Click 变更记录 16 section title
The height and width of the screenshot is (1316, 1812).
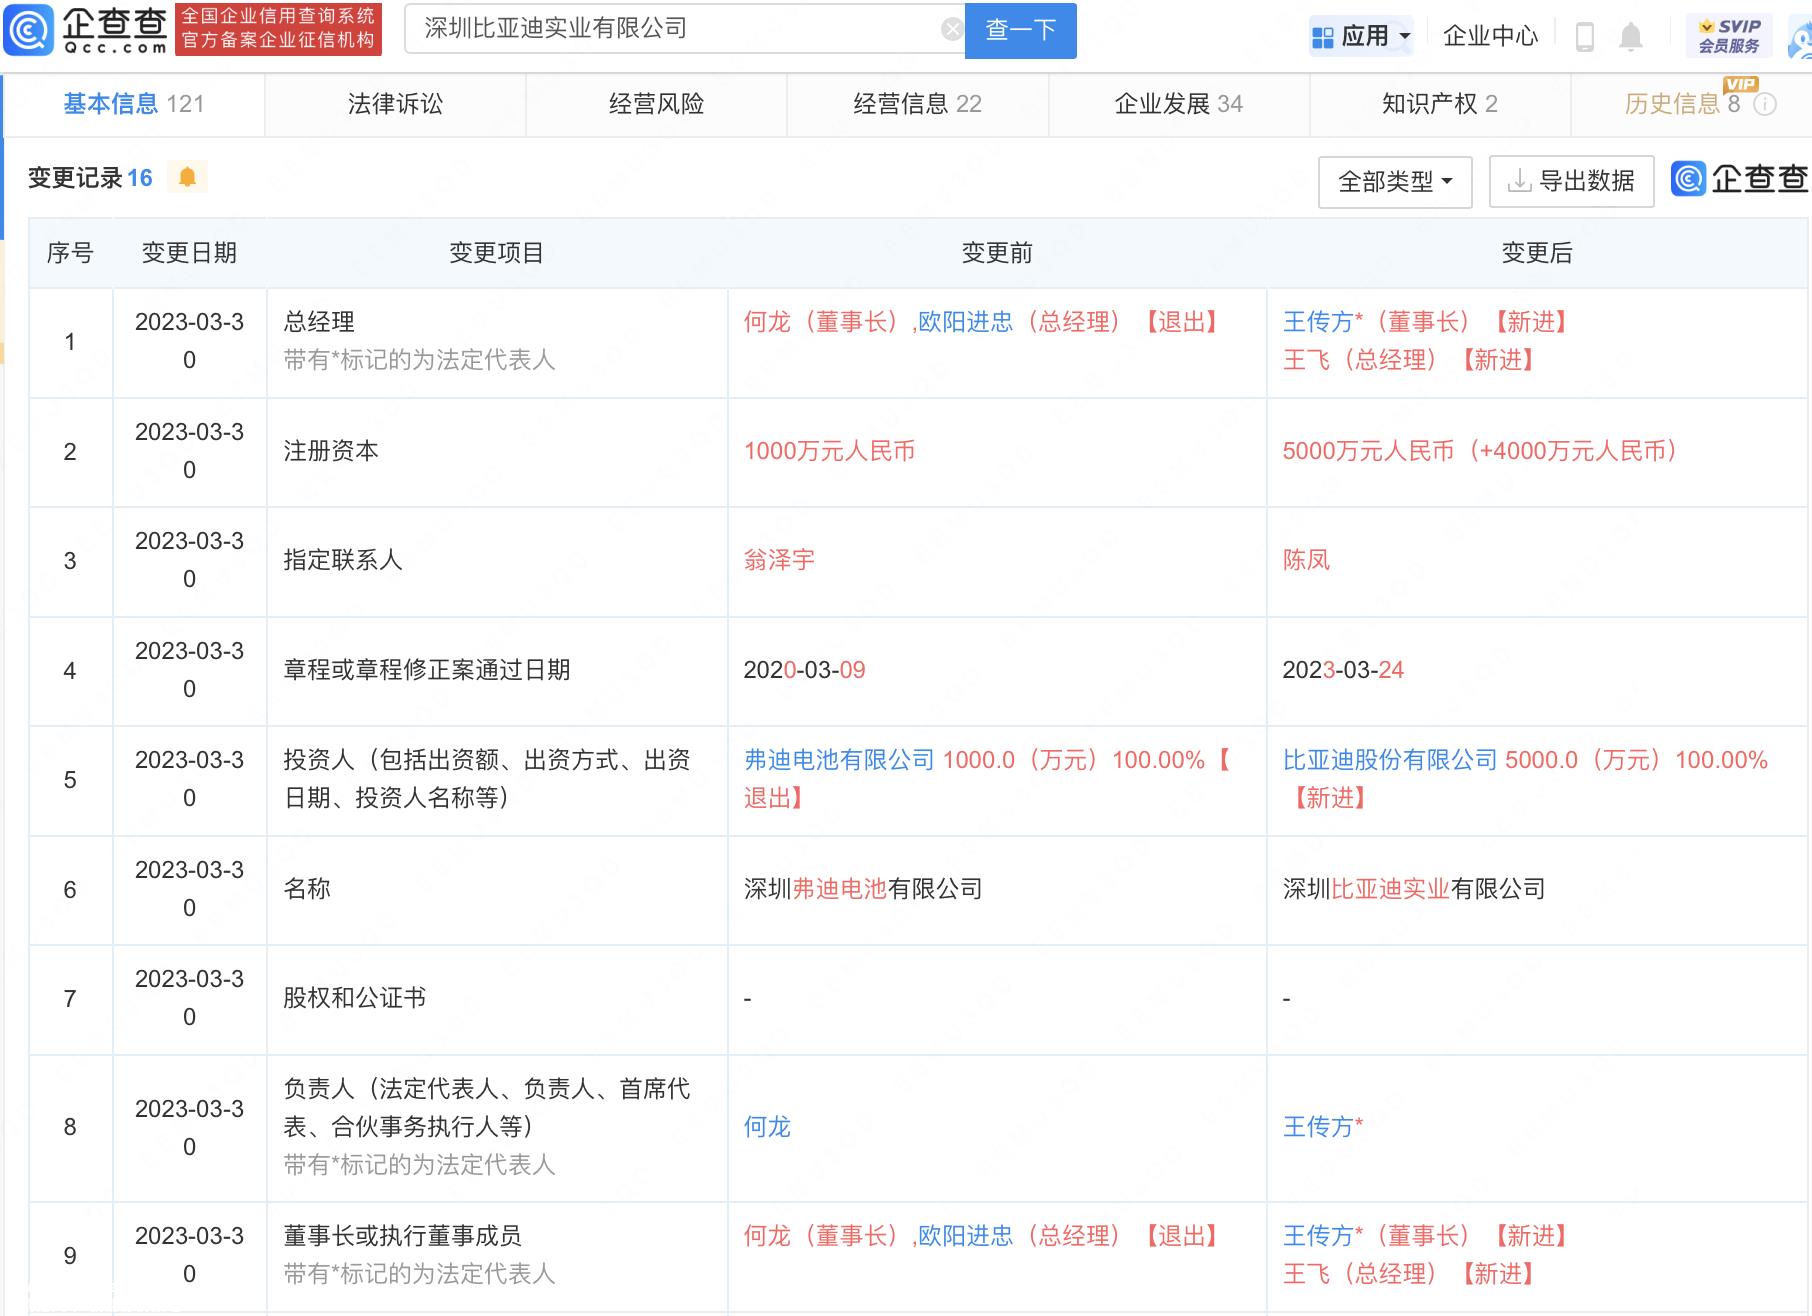point(90,178)
